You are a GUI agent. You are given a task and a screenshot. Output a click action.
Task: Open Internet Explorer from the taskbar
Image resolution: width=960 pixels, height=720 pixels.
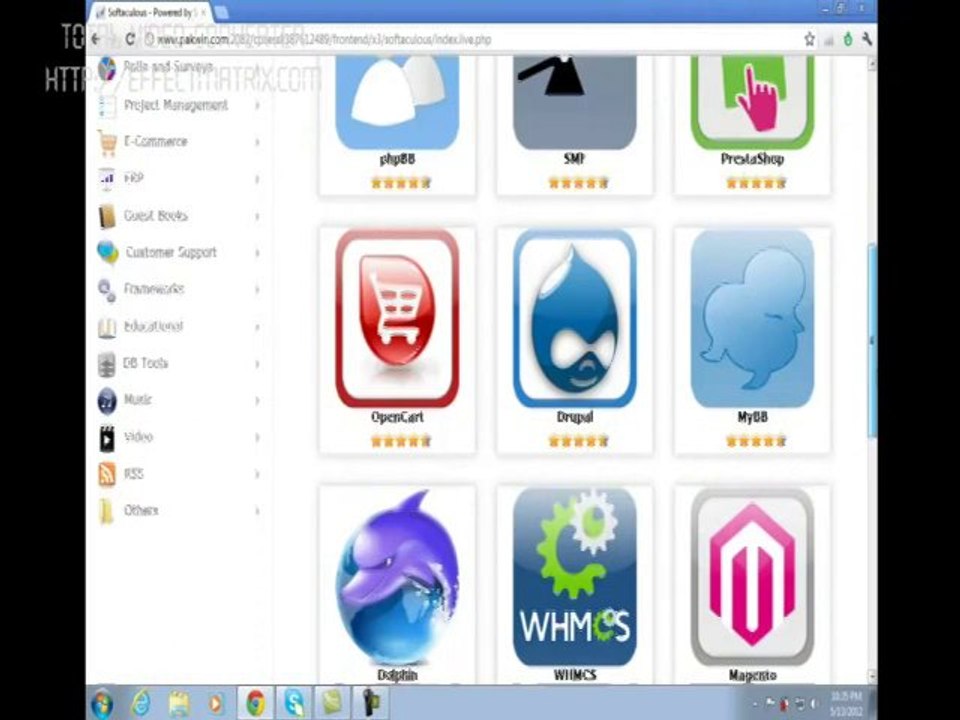point(141,703)
